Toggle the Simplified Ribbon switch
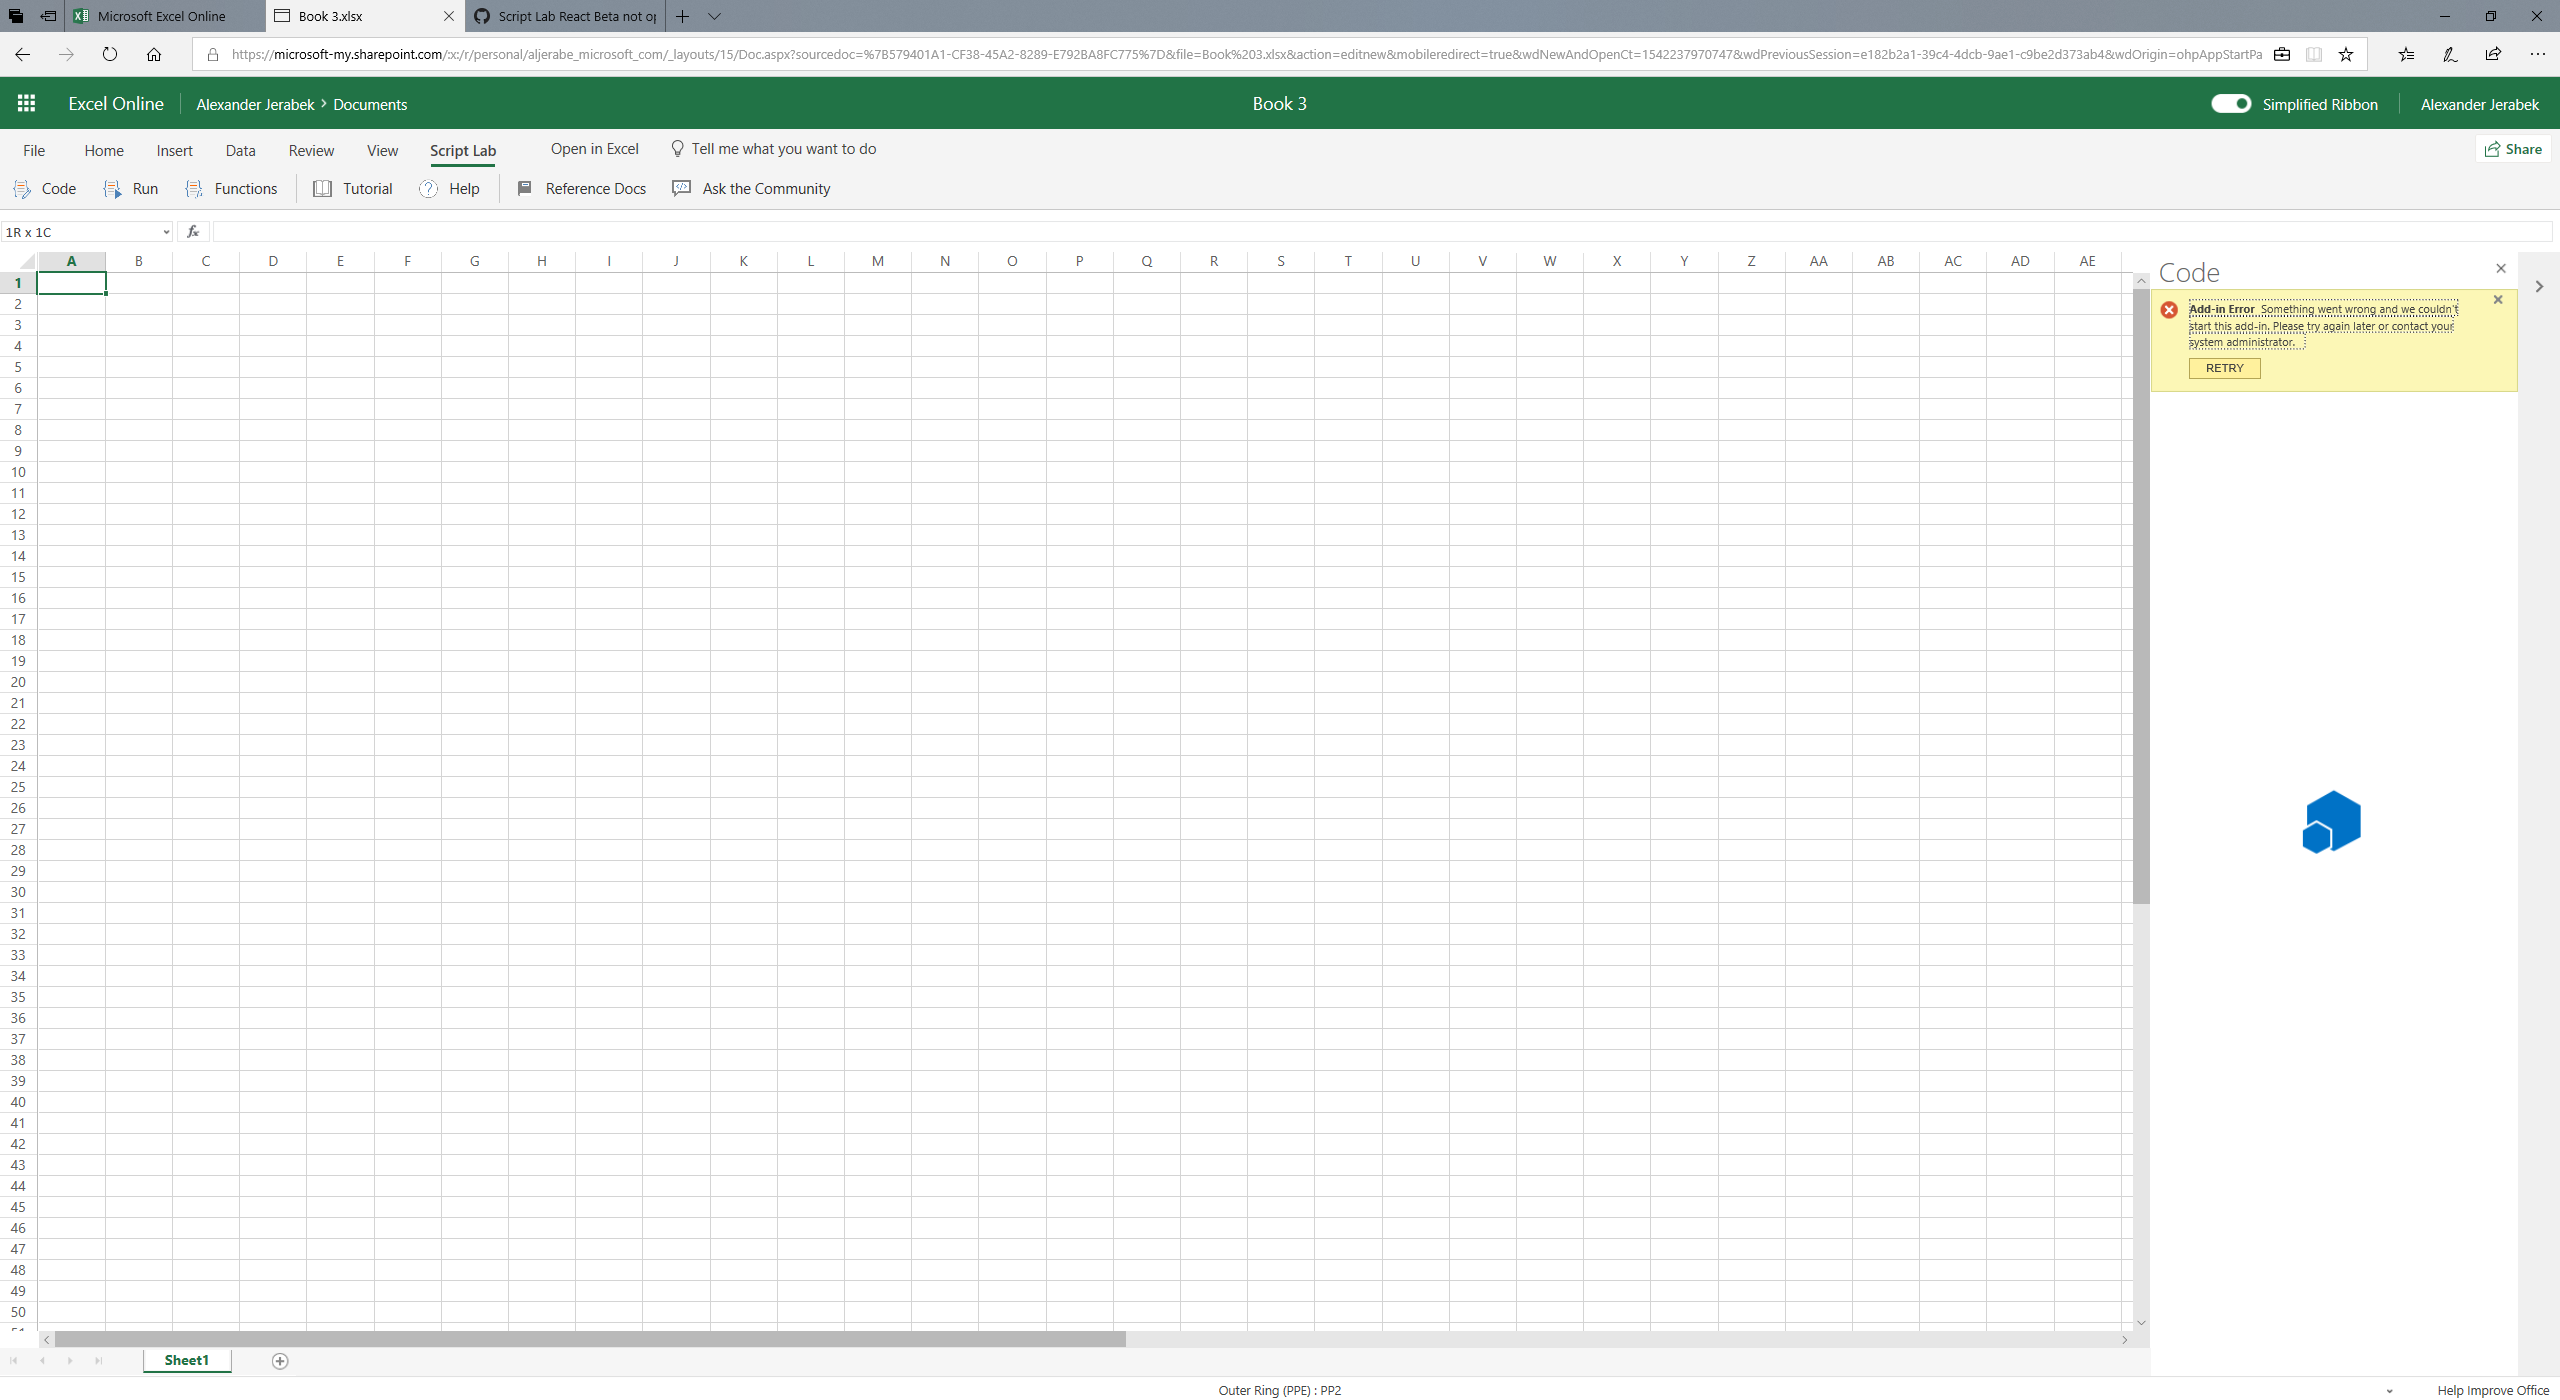This screenshot has width=2560, height=1400. [x=2232, y=103]
